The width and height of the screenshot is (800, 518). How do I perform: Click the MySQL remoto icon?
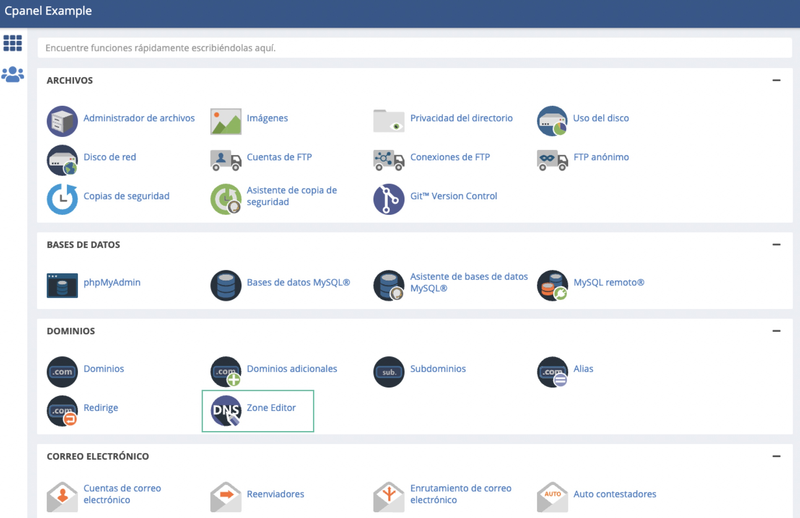[552, 285]
